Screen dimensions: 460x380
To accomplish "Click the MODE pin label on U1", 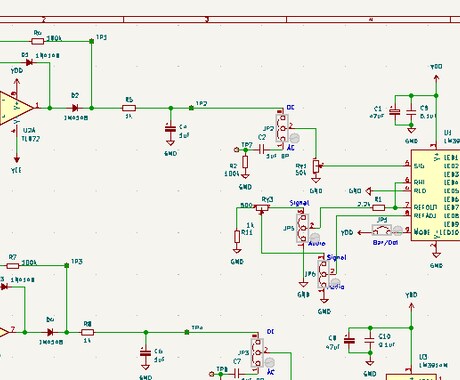I will pyautogui.click(x=422, y=232).
